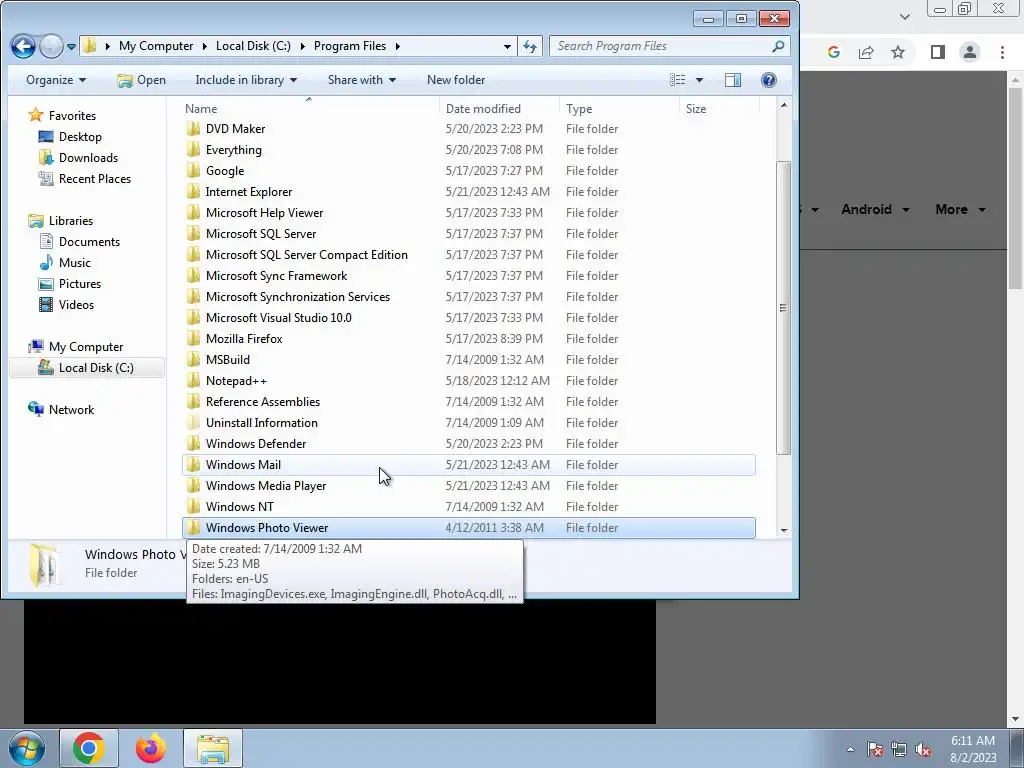The image size is (1024, 768).
Task: Open the Organize menu
Action: pos(56,80)
